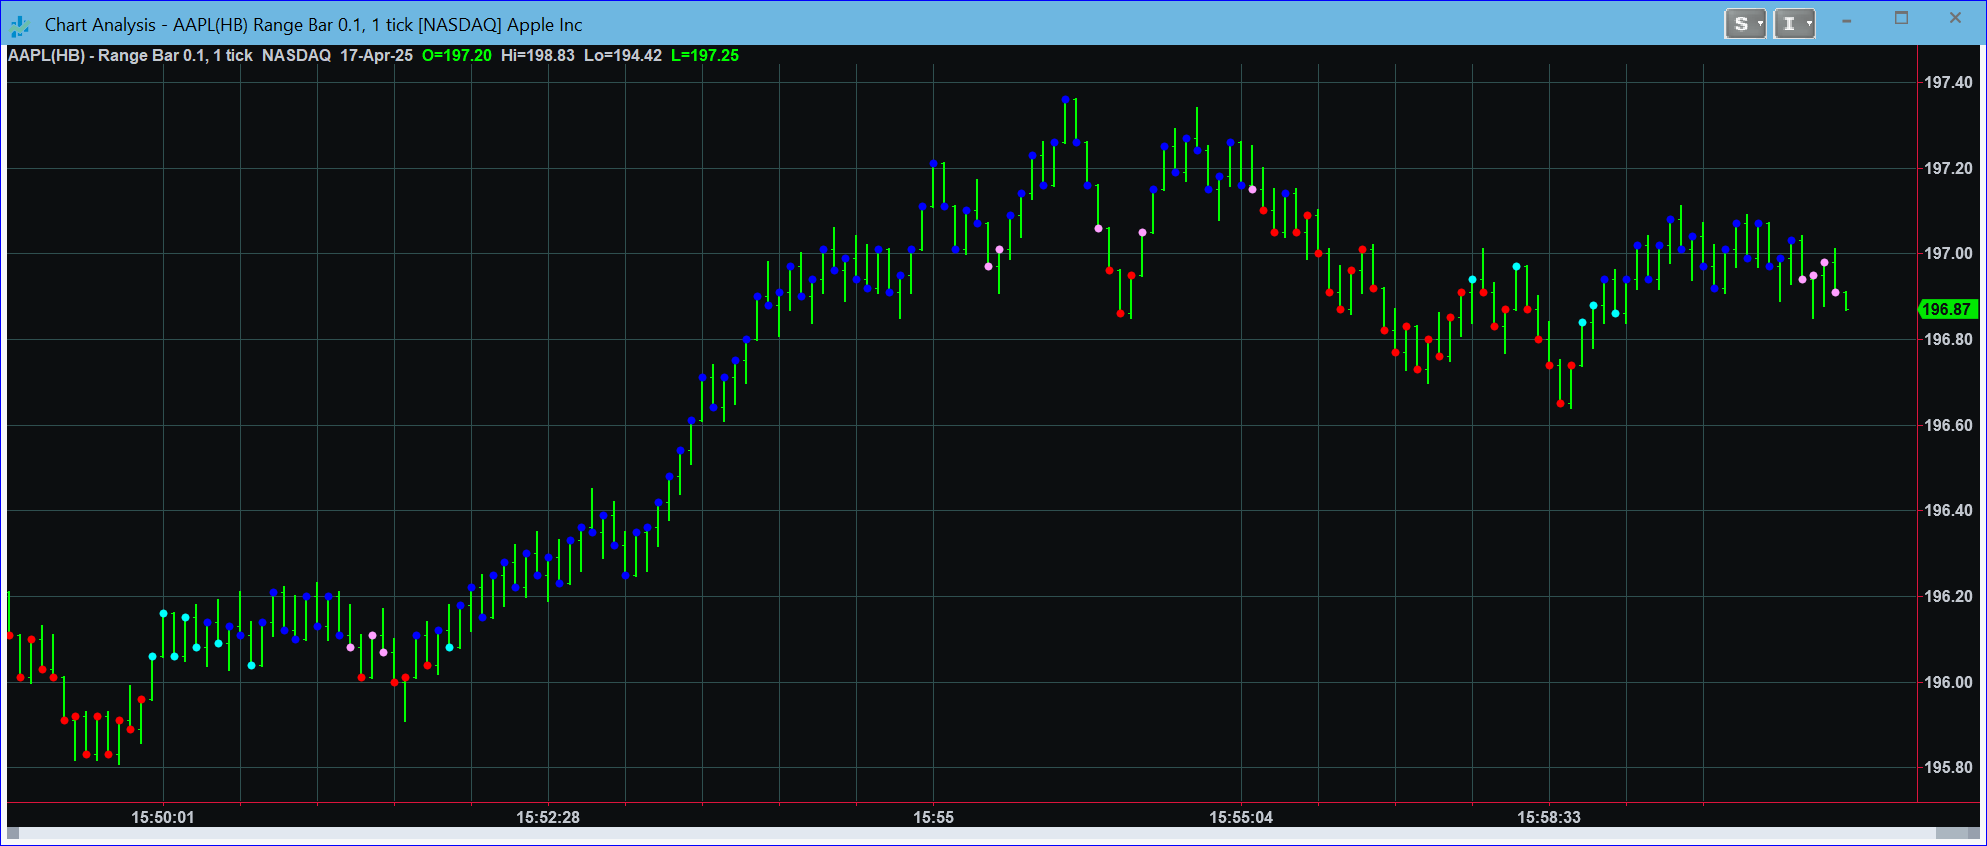Maximize the Chart Analysis window
This screenshot has width=1987, height=846.
(1901, 19)
